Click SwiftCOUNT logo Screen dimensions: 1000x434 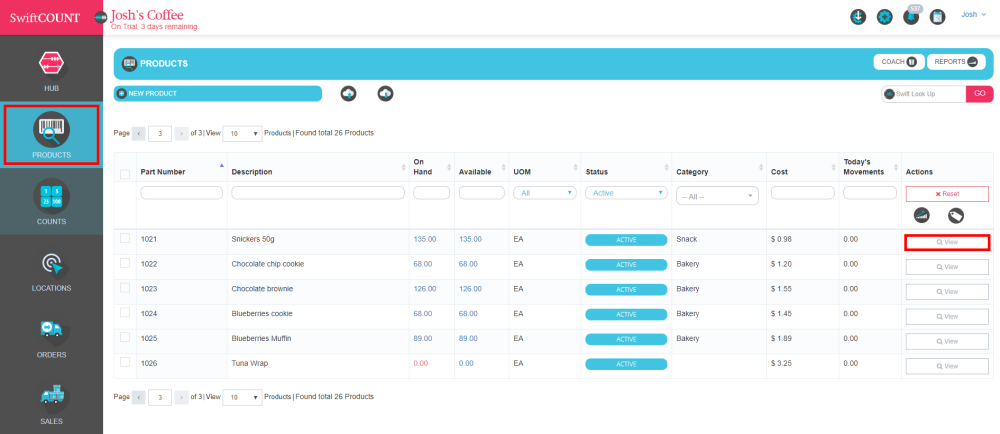(45, 17)
